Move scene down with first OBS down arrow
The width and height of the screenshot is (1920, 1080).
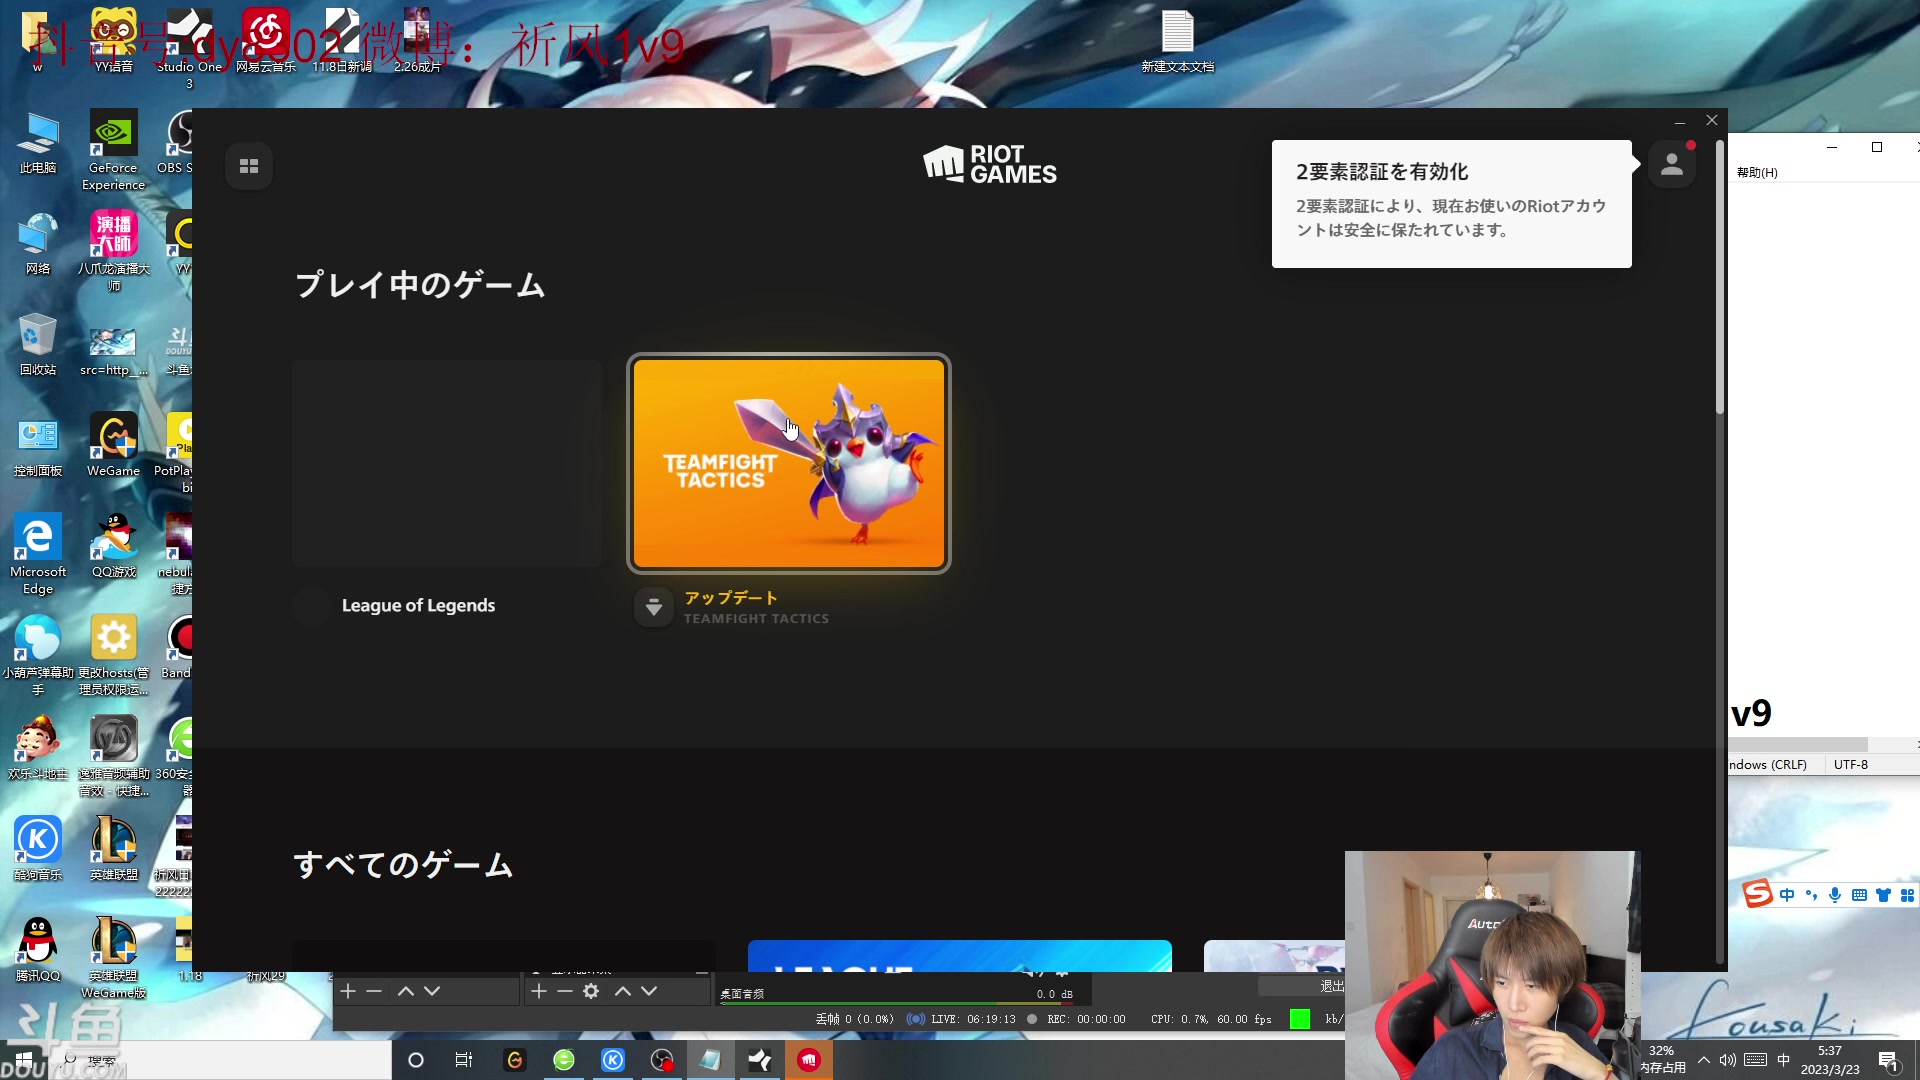(x=432, y=991)
